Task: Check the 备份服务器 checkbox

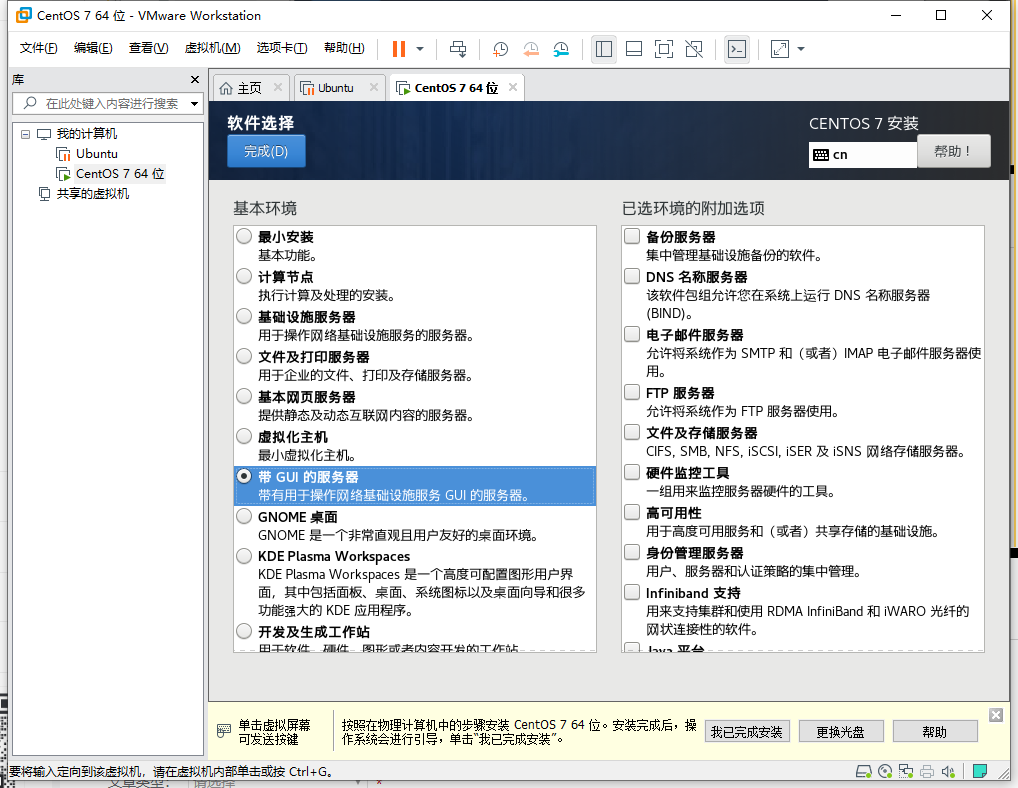Action: (632, 236)
